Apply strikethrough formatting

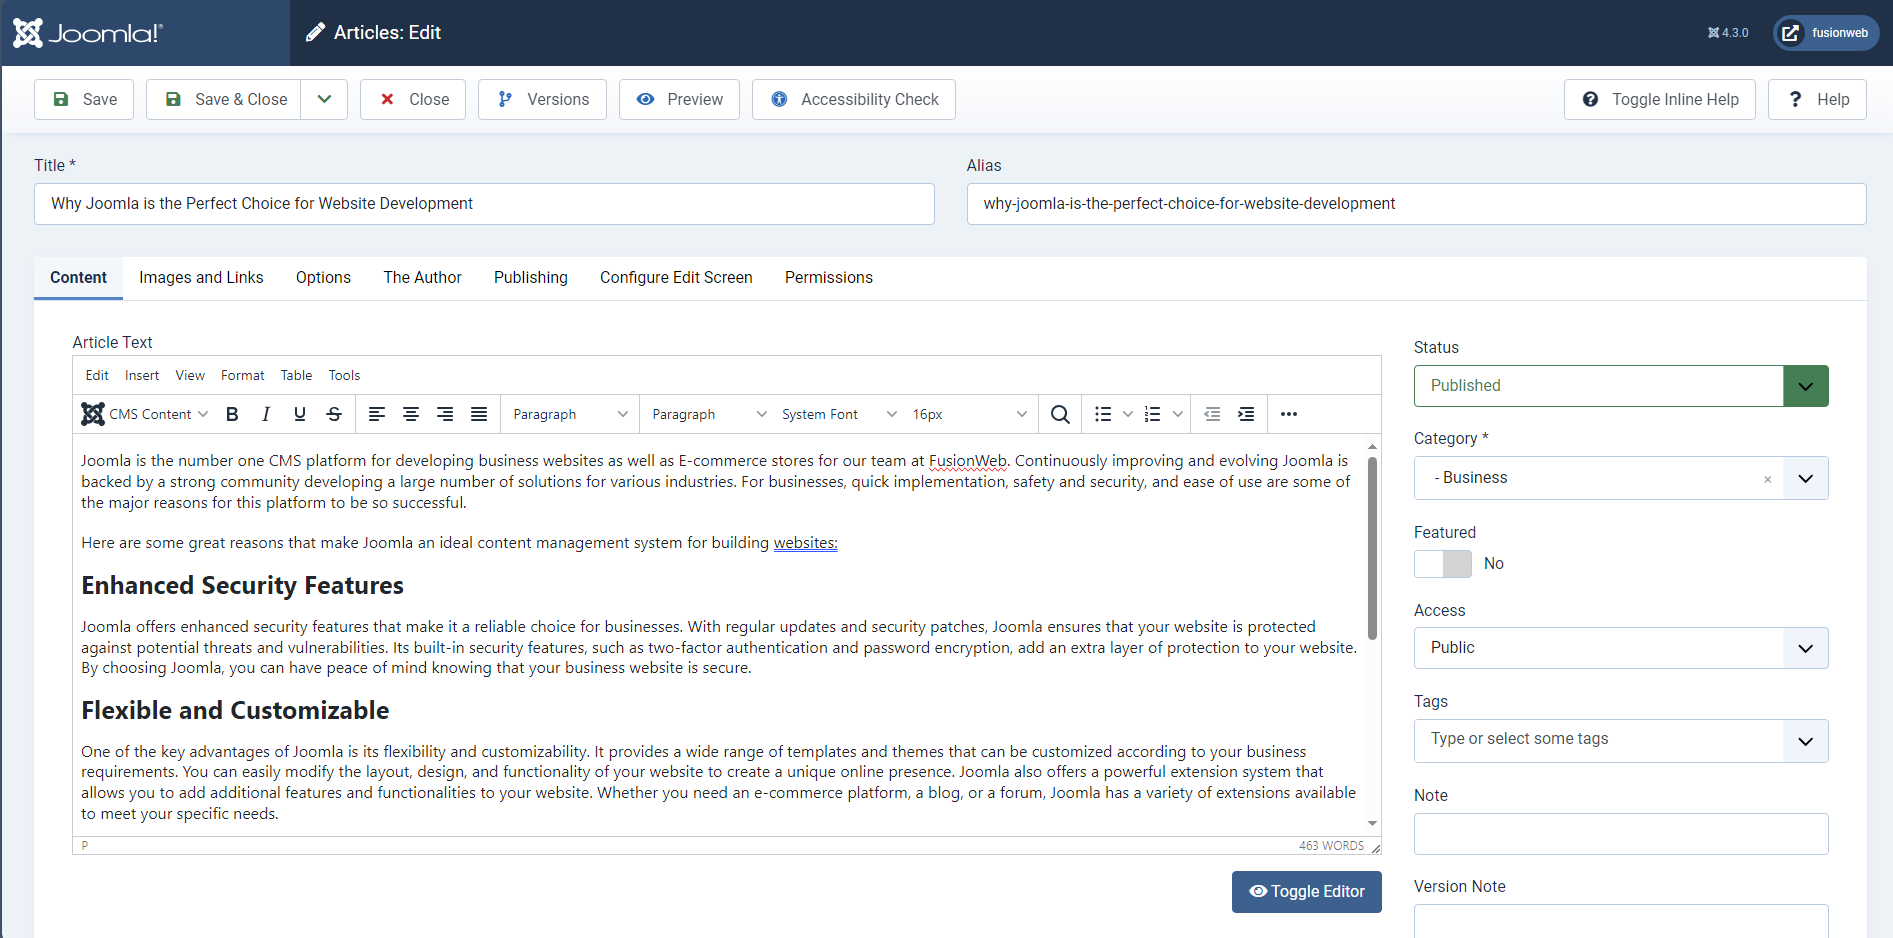334,414
